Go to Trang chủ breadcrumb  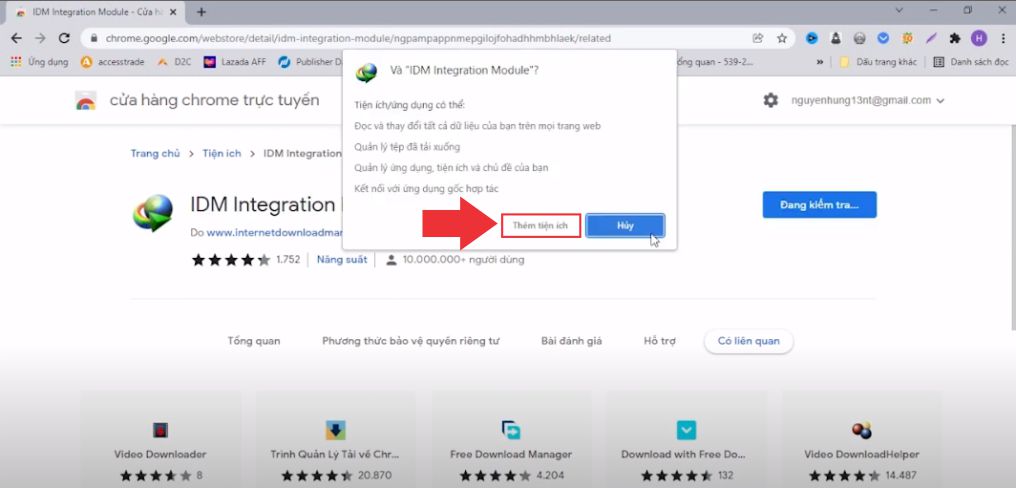pos(156,154)
